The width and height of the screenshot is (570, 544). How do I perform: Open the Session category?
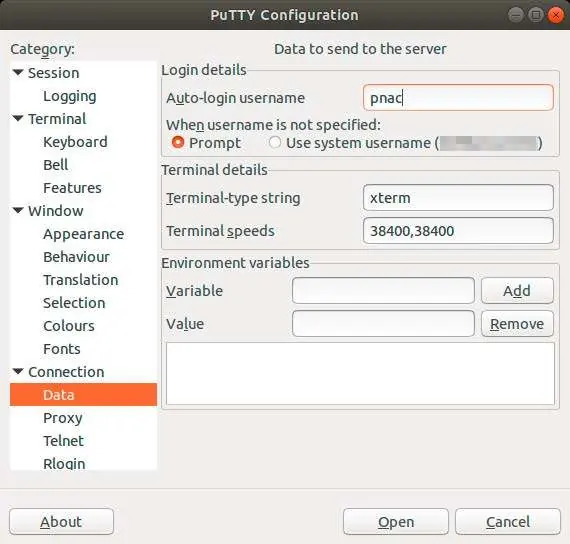[53, 73]
